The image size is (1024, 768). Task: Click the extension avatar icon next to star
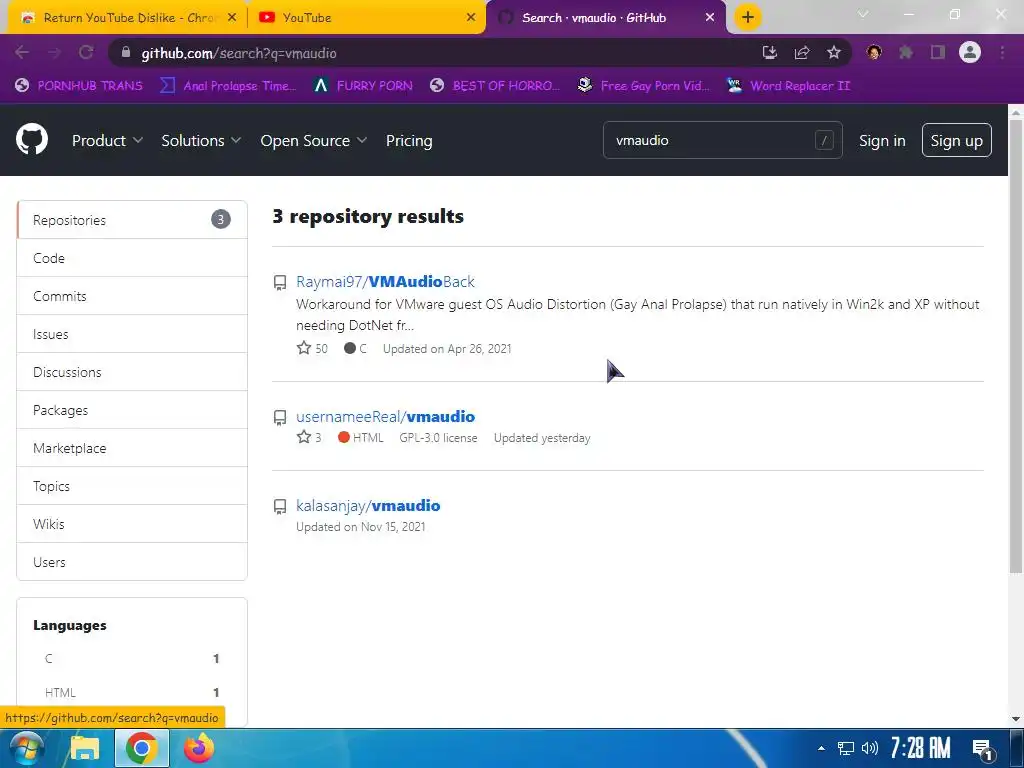pos(874,53)
